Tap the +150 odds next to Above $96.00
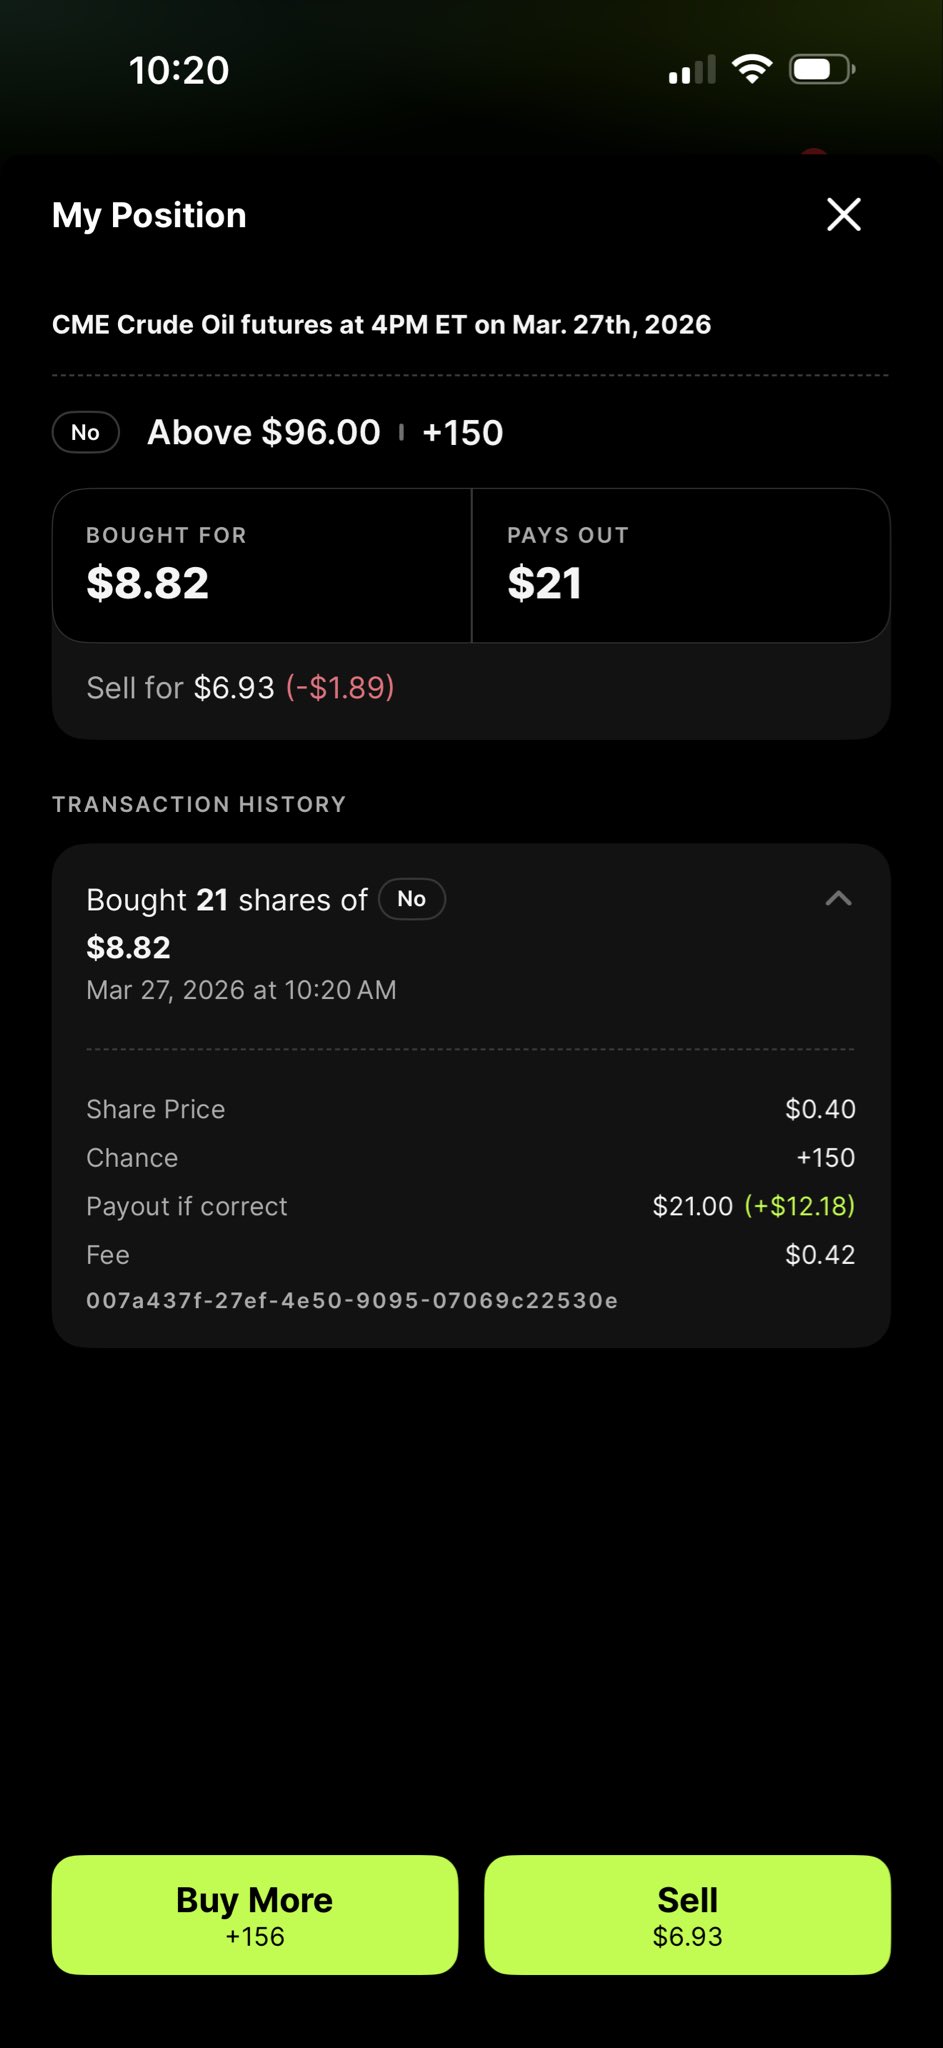Image resolution: width=943 pixels, height=2048 pixels. [x=462, y=433]
